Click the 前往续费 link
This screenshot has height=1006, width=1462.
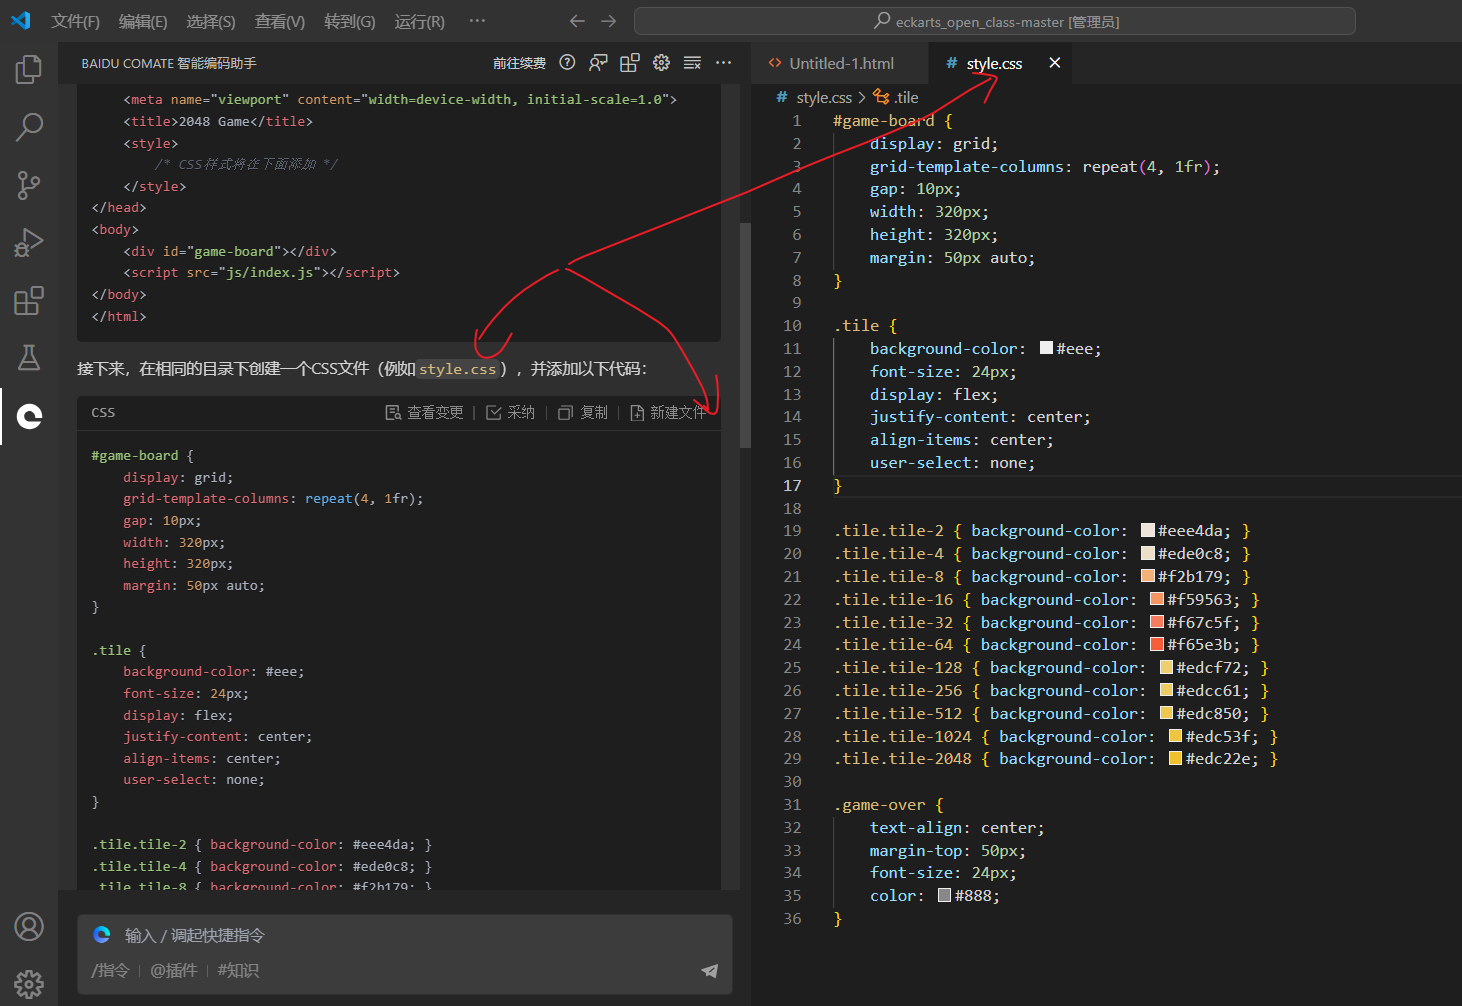[519, 63]
